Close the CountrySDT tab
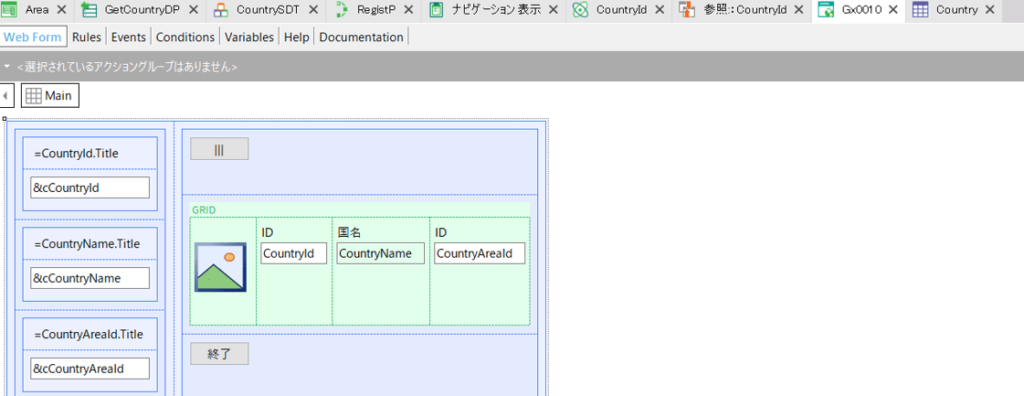This screenshot has height=396, width=1024. click(313, 10)
